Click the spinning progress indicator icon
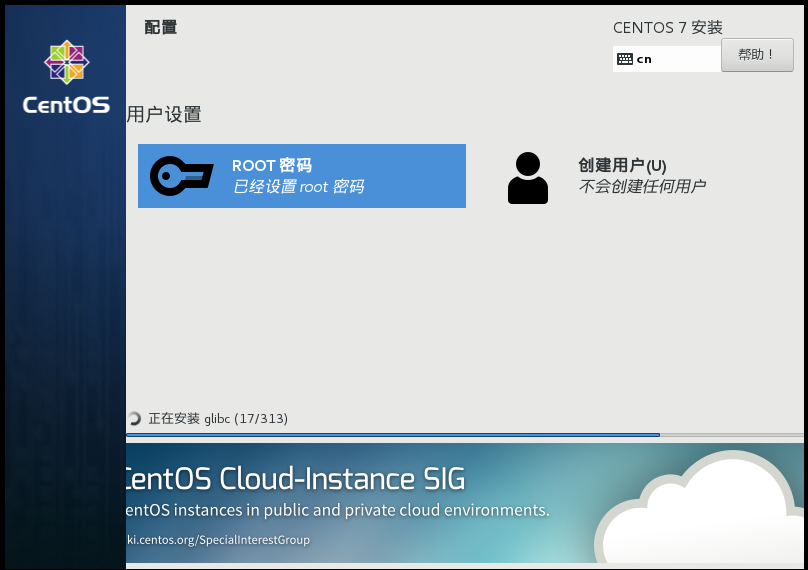The image size is (808, 570). point(134,418)
